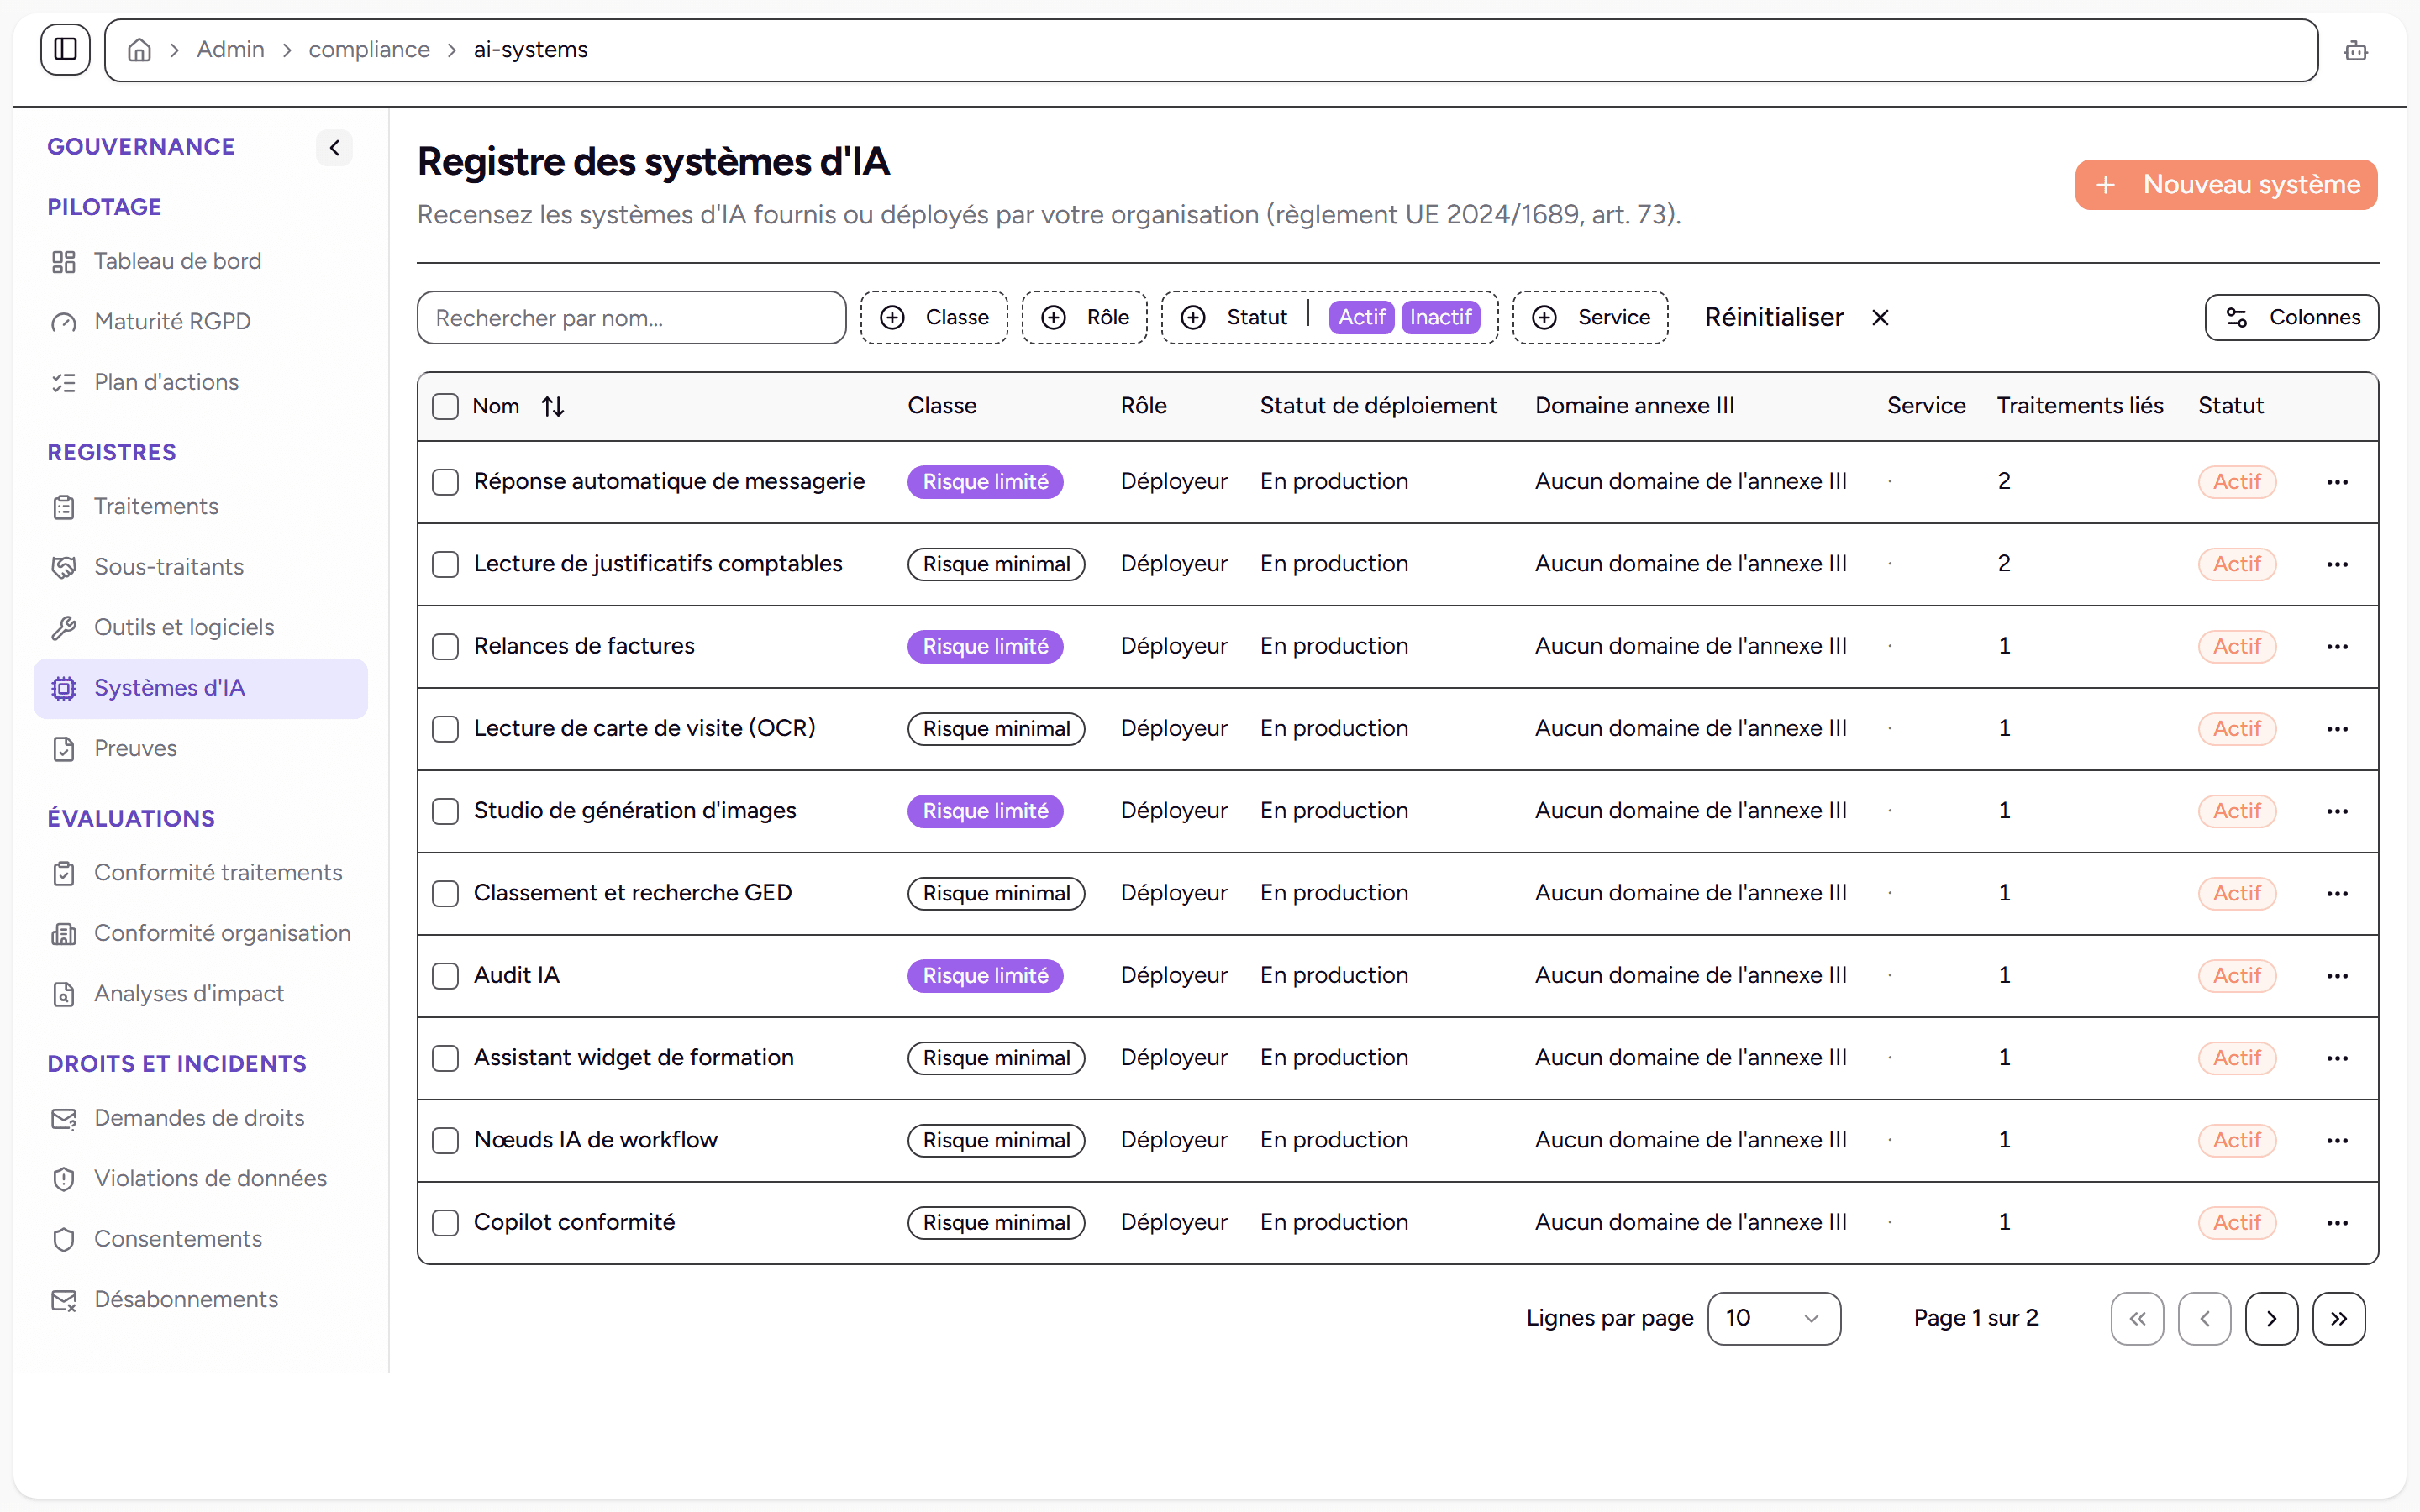Go to next page arrow
This screenshot has height=1512, width=2420.
[2271, 1319]
